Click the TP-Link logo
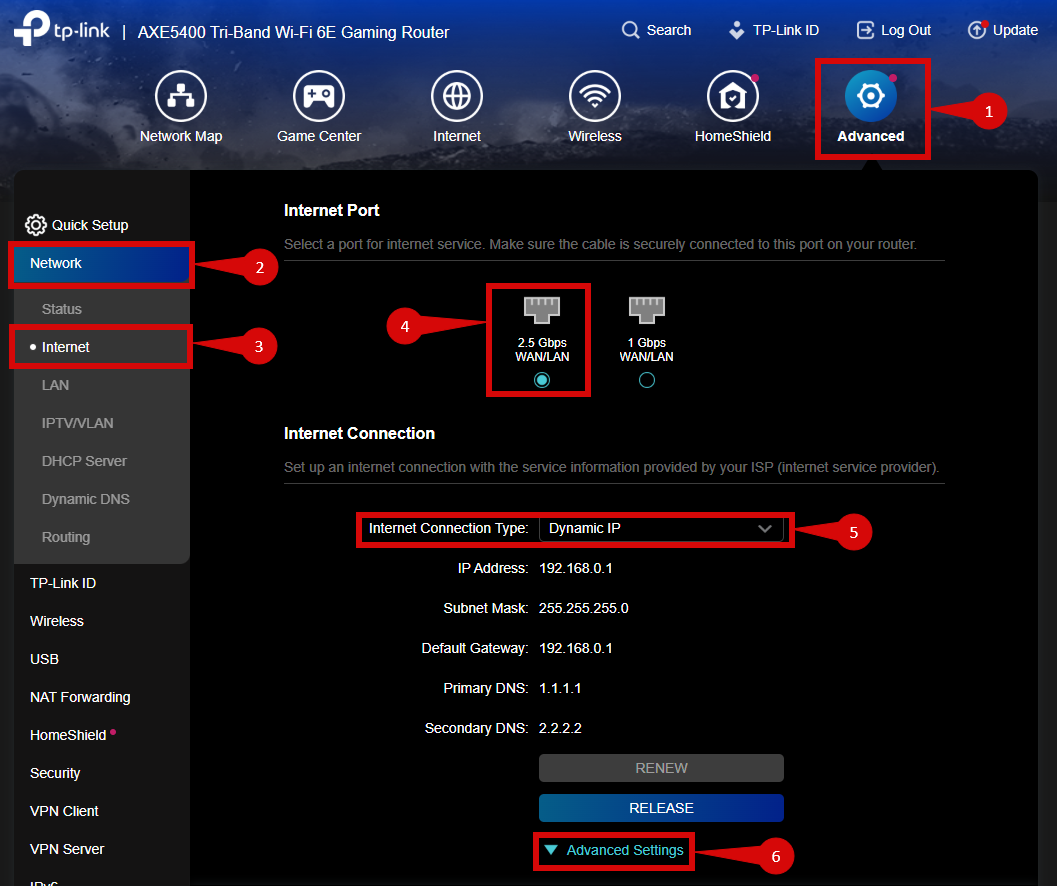Screen dimensions: 1057x886 [61, 28]
